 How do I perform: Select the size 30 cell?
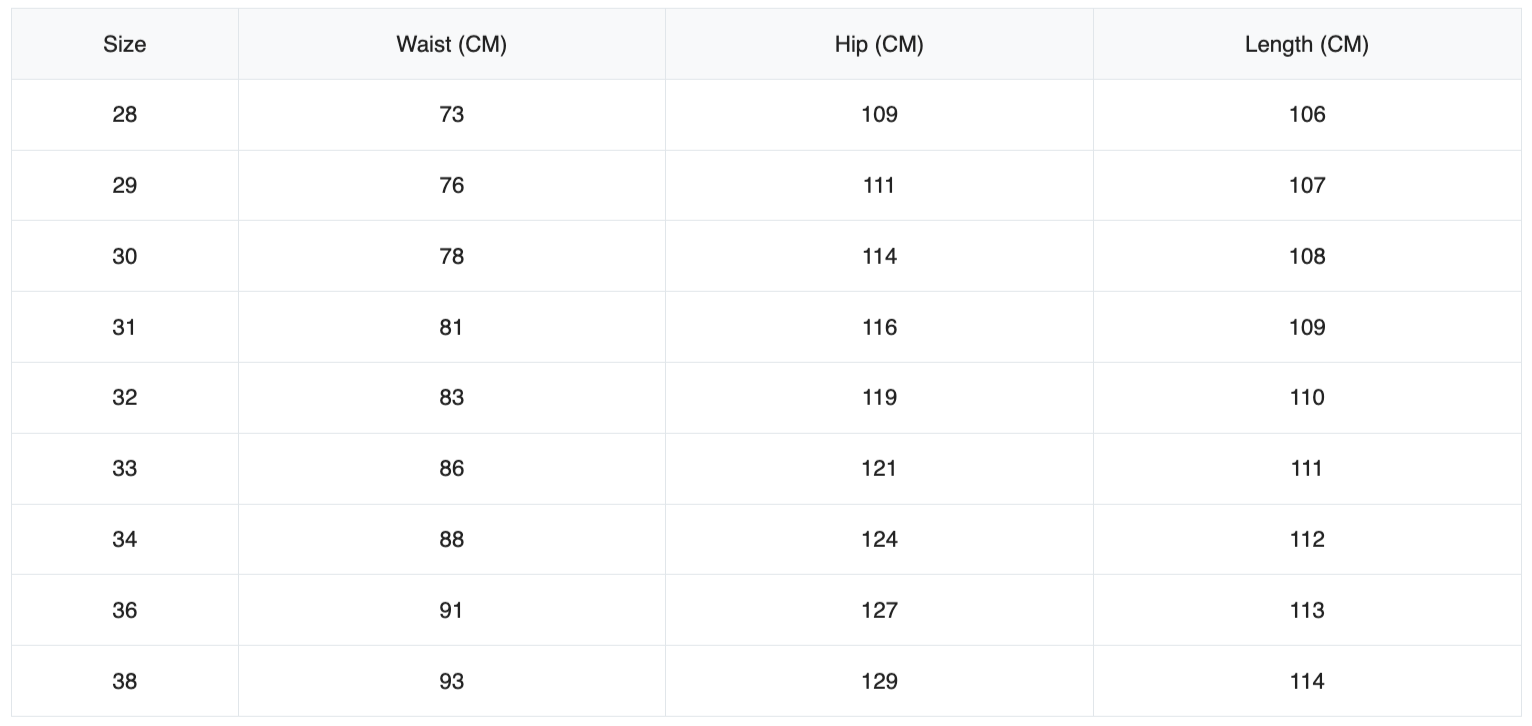pos(124,257)
